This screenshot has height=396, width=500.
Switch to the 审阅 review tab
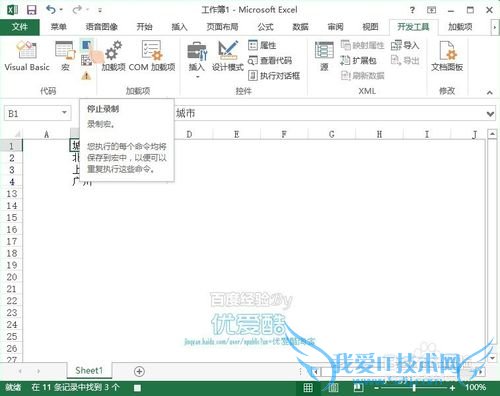[x=335, y=27]
